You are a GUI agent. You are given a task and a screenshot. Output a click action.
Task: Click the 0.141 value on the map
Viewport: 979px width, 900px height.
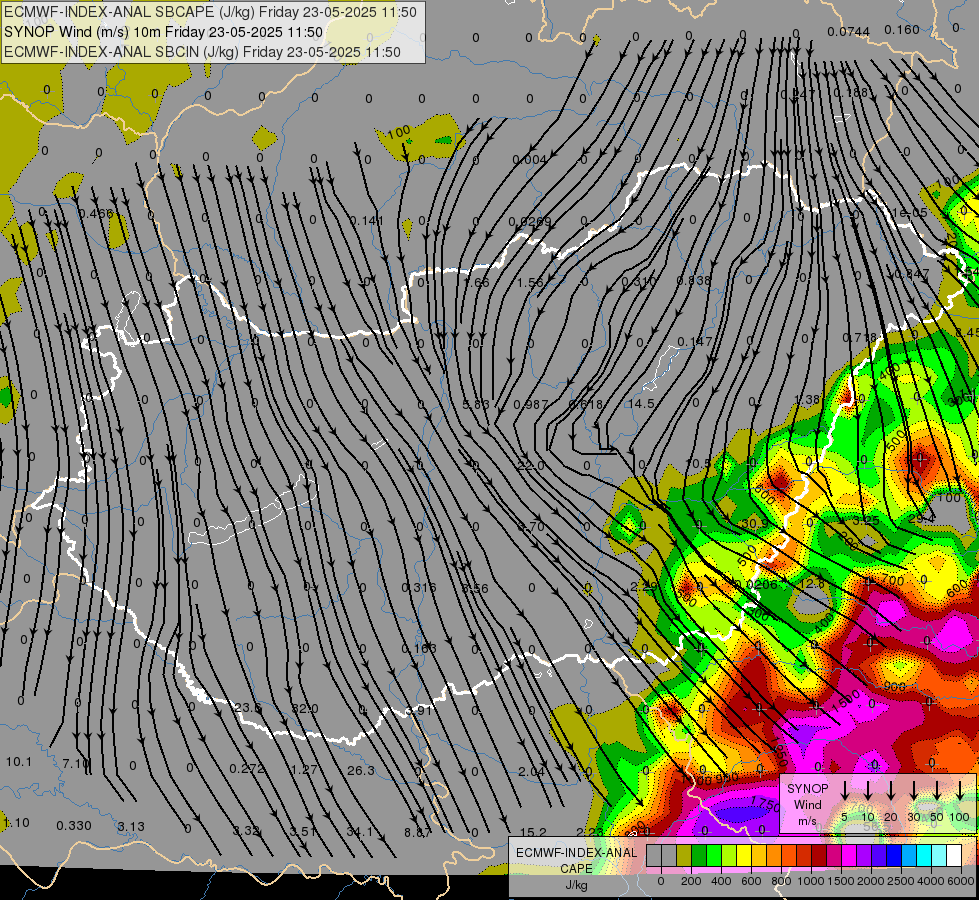click(367, 220)
